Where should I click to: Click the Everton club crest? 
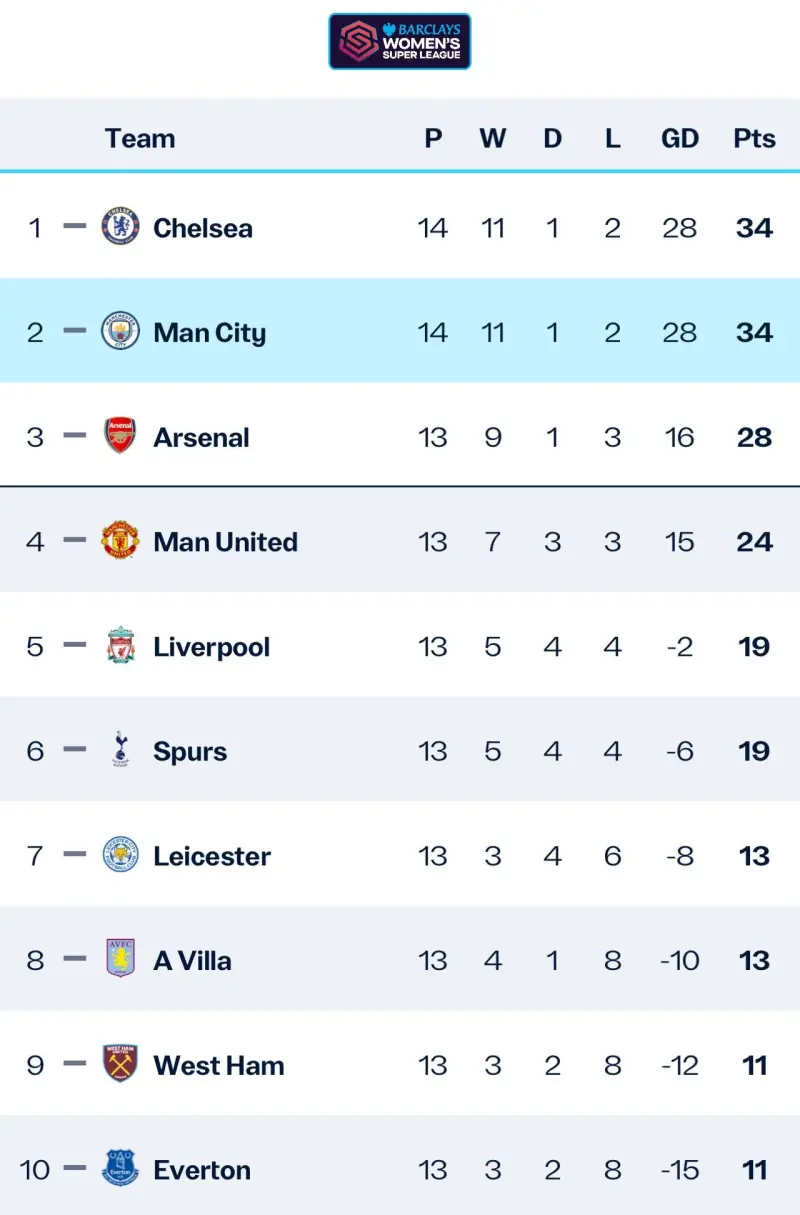[x=121, y=1169]
